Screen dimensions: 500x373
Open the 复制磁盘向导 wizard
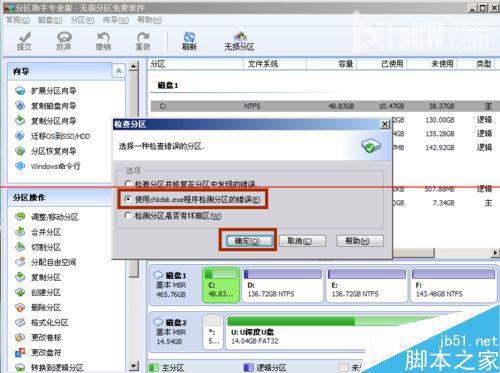pos(54,106)
